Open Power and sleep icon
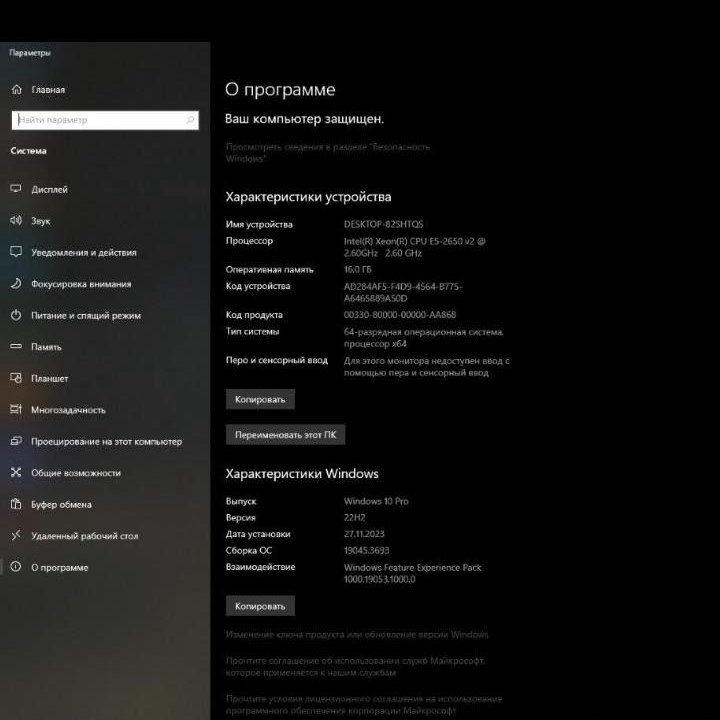Image resolution: width=720 pixels, height=720 pixels. [16, 315]
